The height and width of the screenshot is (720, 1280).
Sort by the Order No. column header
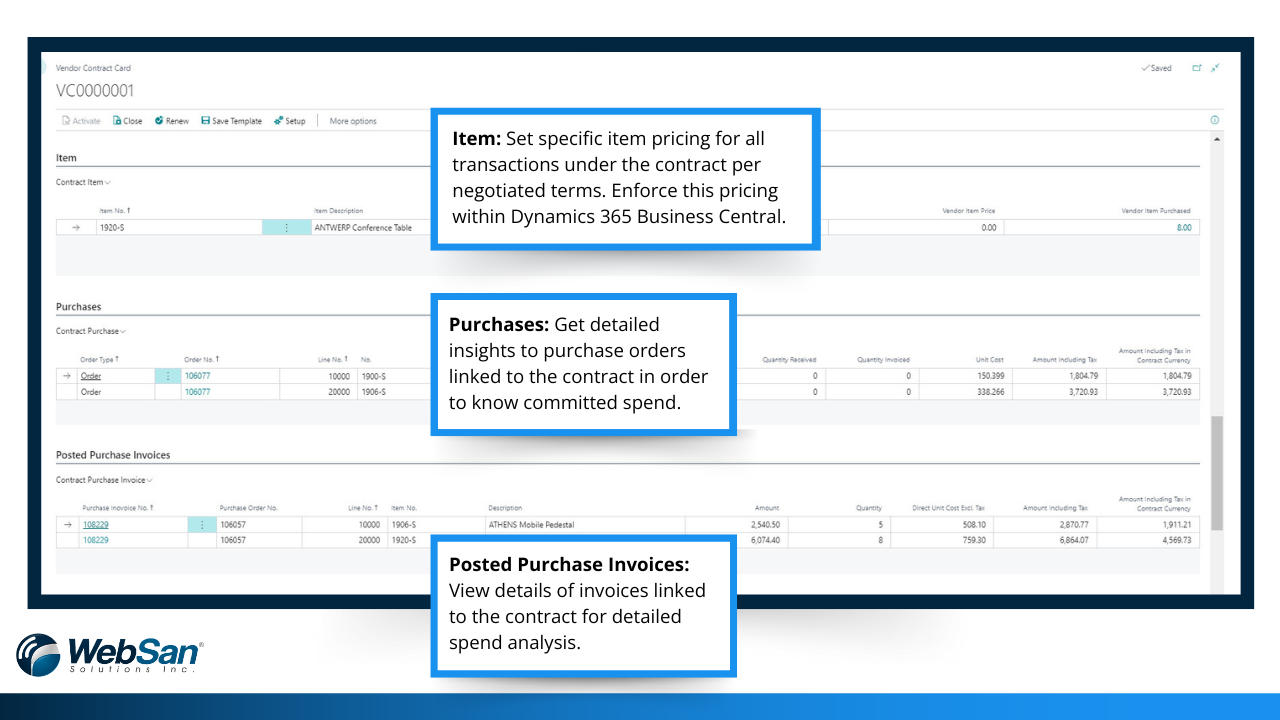pos(202,359)
